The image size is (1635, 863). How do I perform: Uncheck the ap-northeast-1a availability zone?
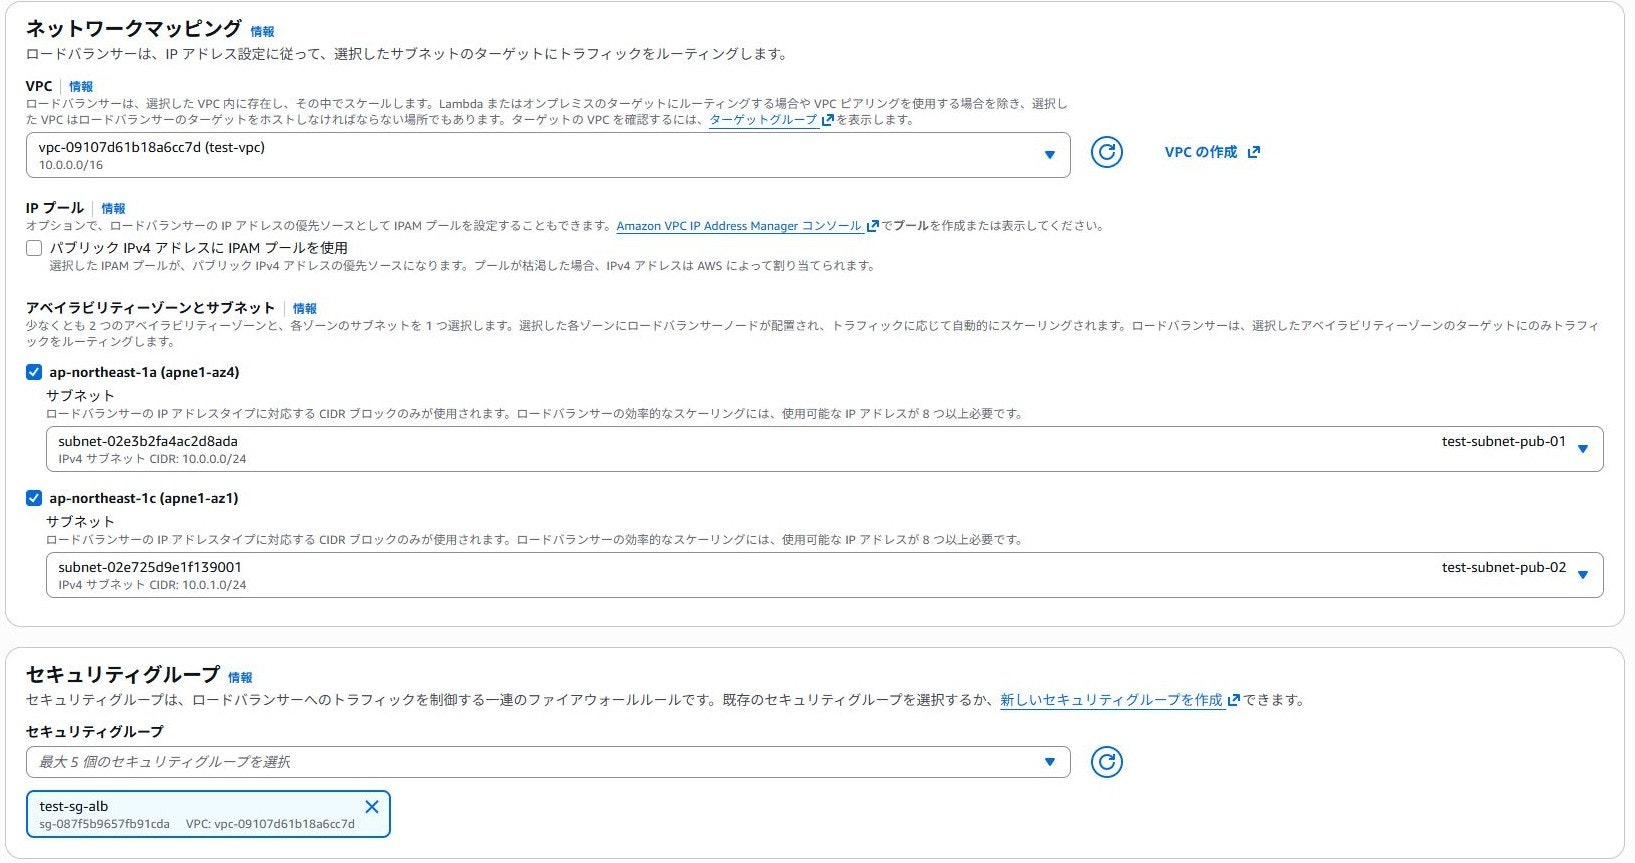coord(34,372)
